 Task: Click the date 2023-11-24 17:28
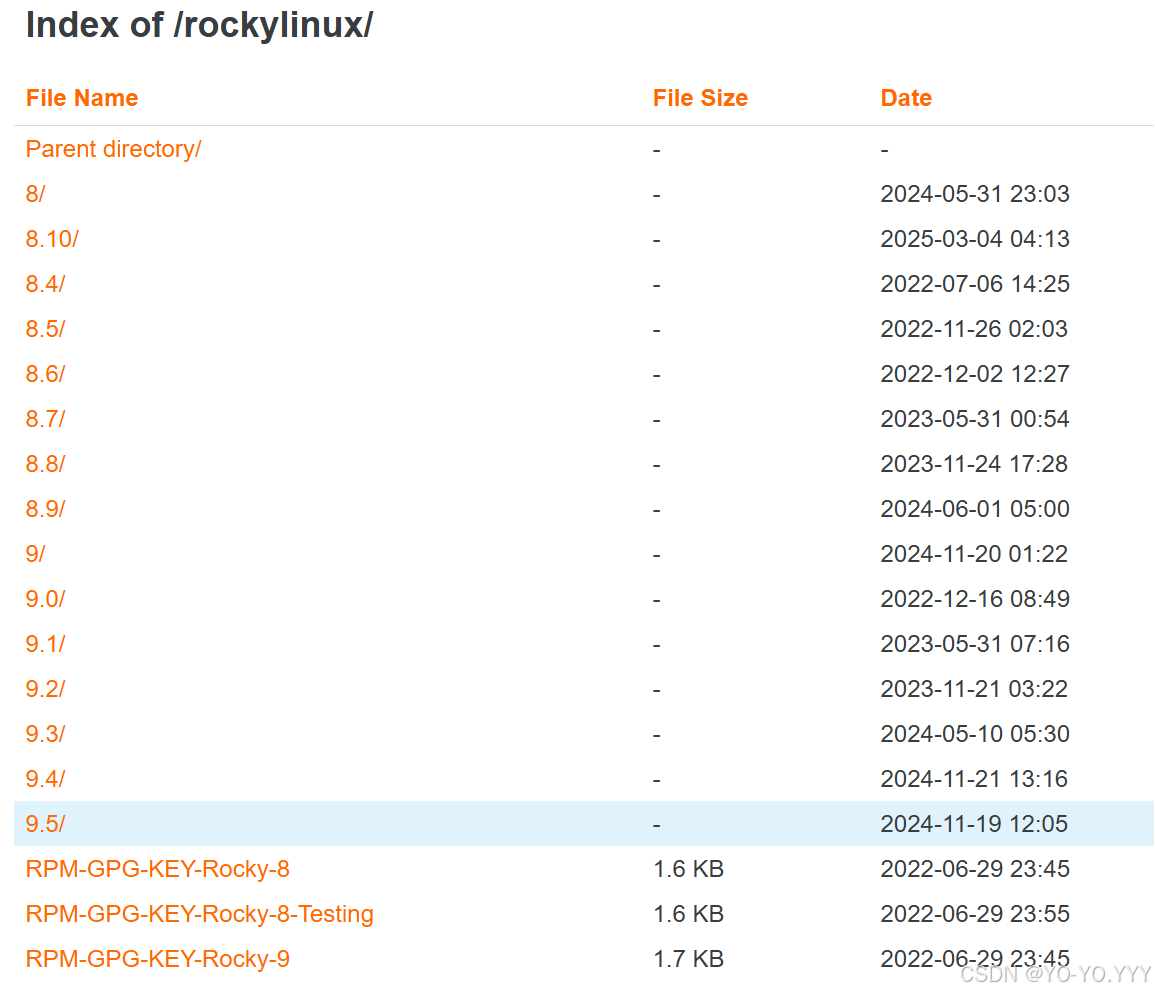pyautogui.click(x=974, y=463)
